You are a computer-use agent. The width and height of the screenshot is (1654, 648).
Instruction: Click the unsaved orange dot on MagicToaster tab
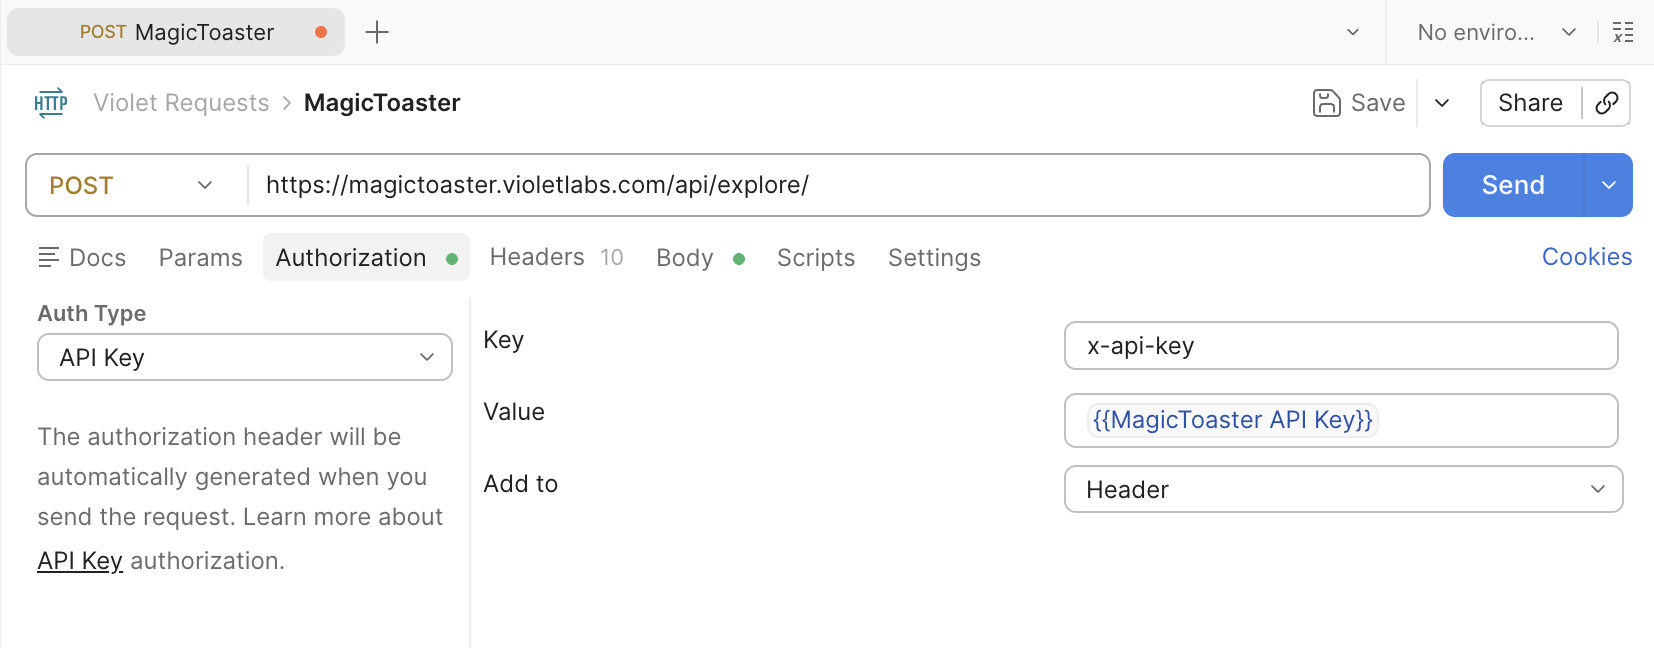321,32
